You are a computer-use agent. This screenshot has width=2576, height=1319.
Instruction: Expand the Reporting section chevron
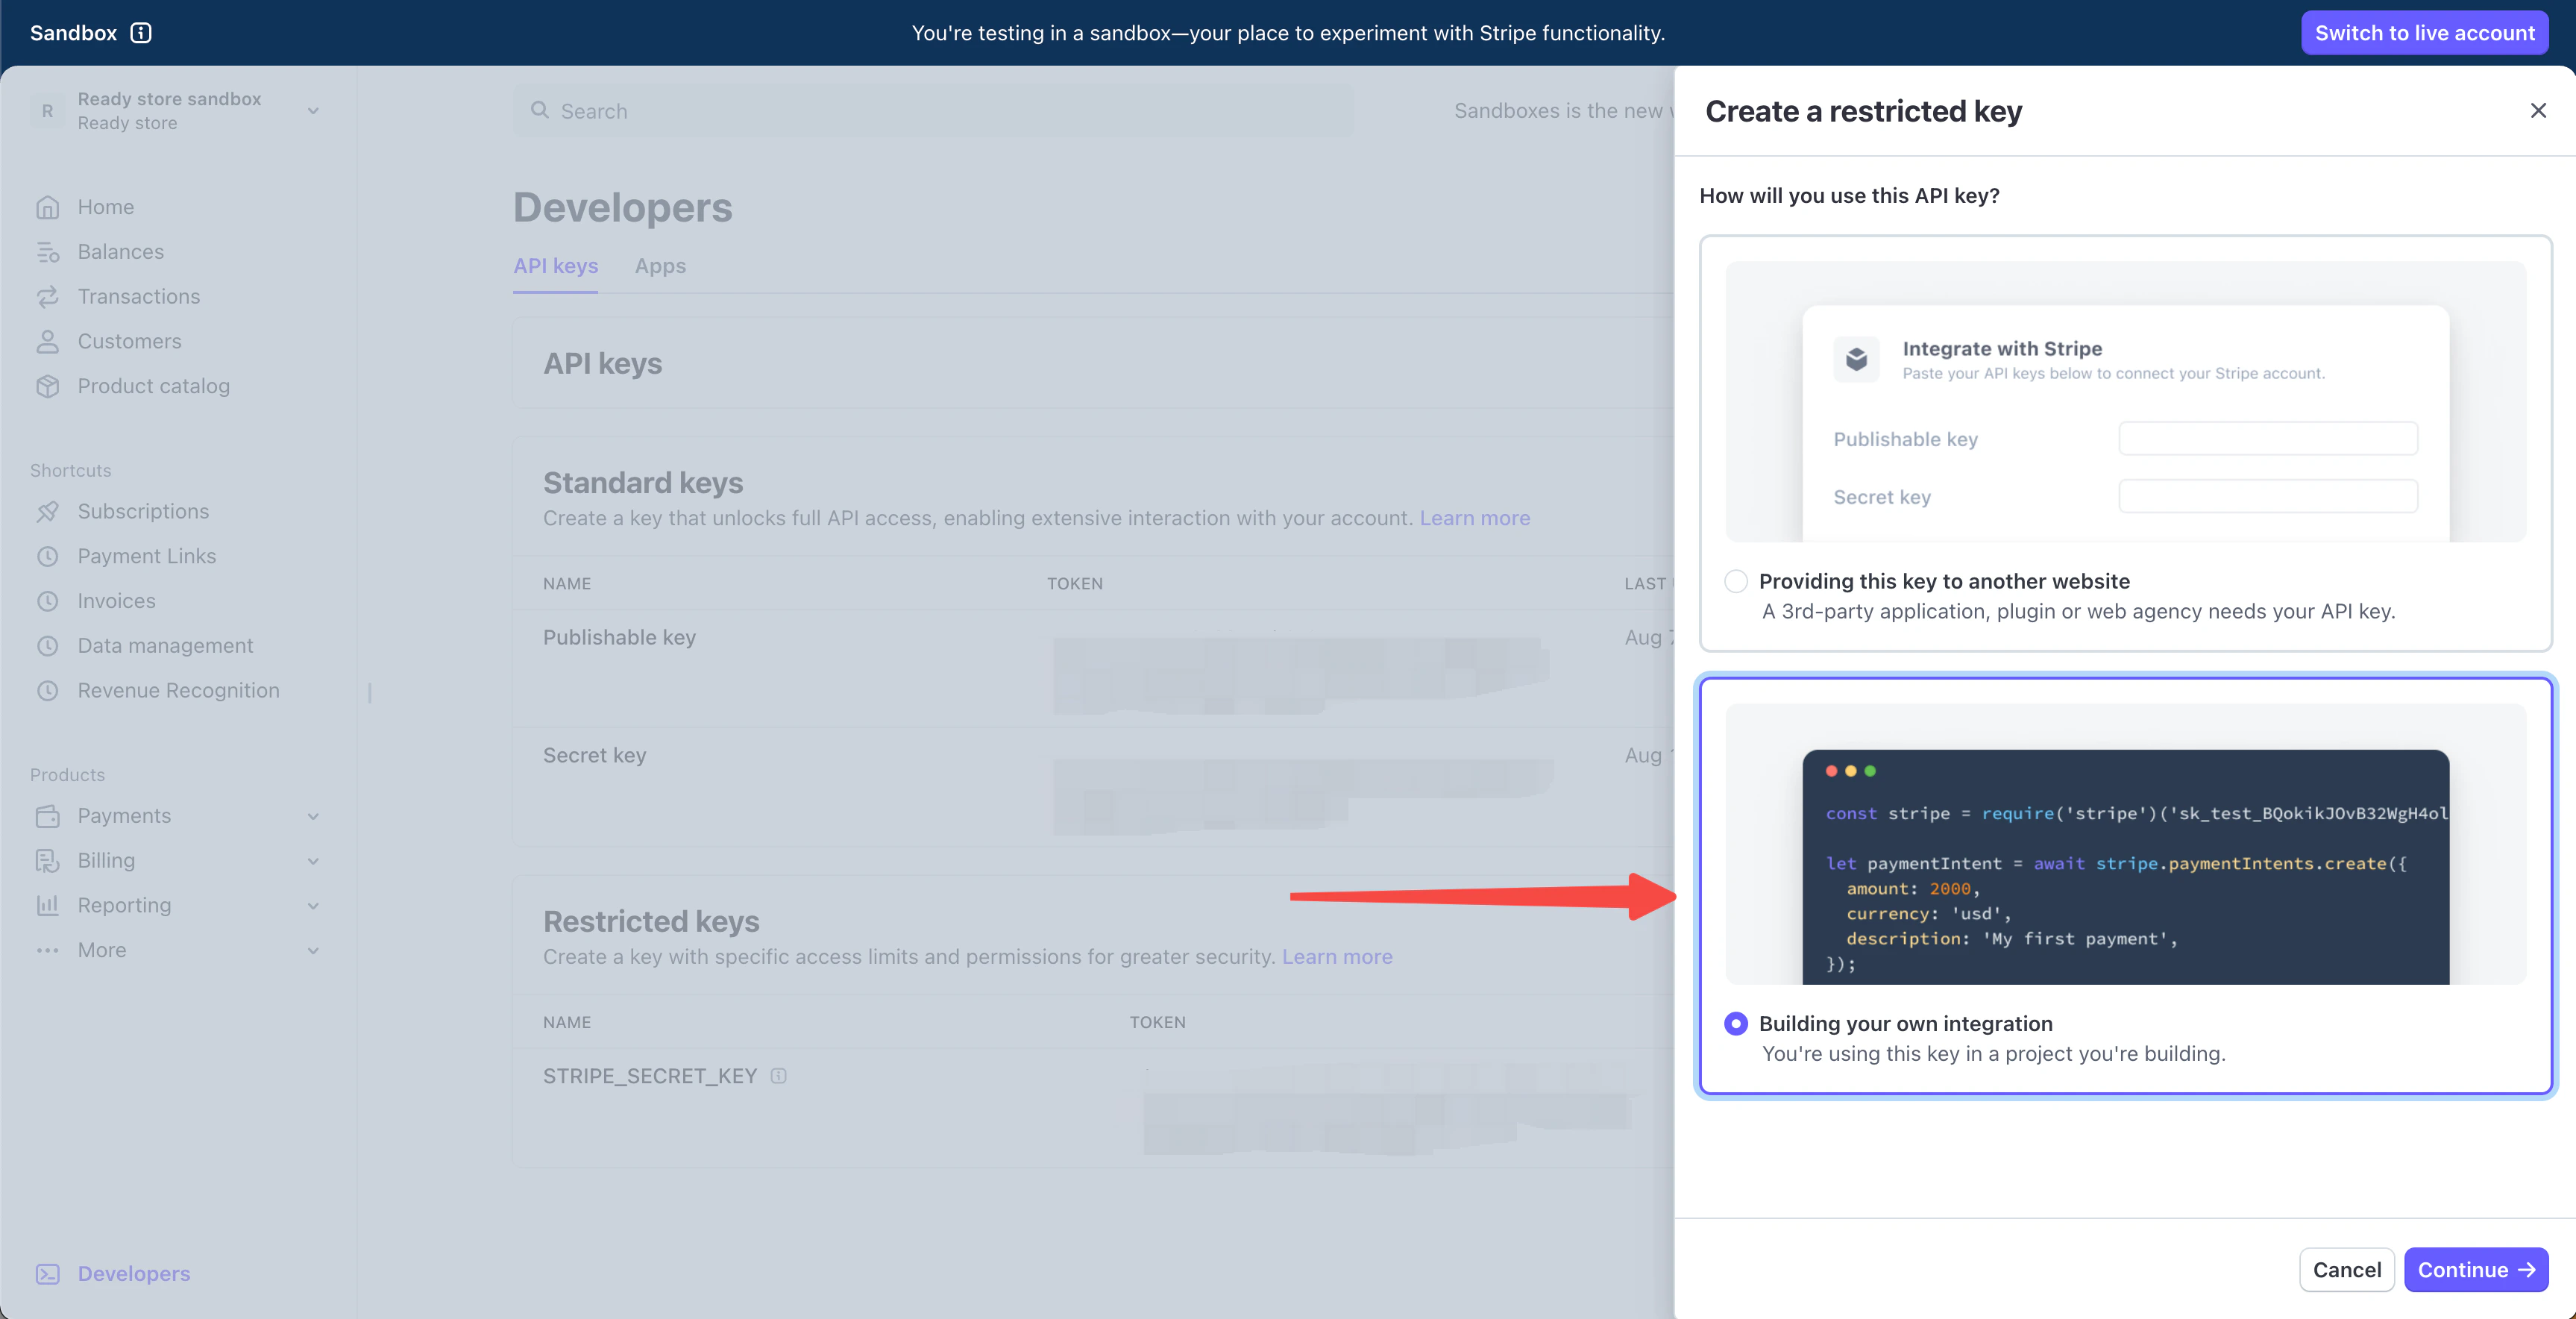[x=313, y=906]
